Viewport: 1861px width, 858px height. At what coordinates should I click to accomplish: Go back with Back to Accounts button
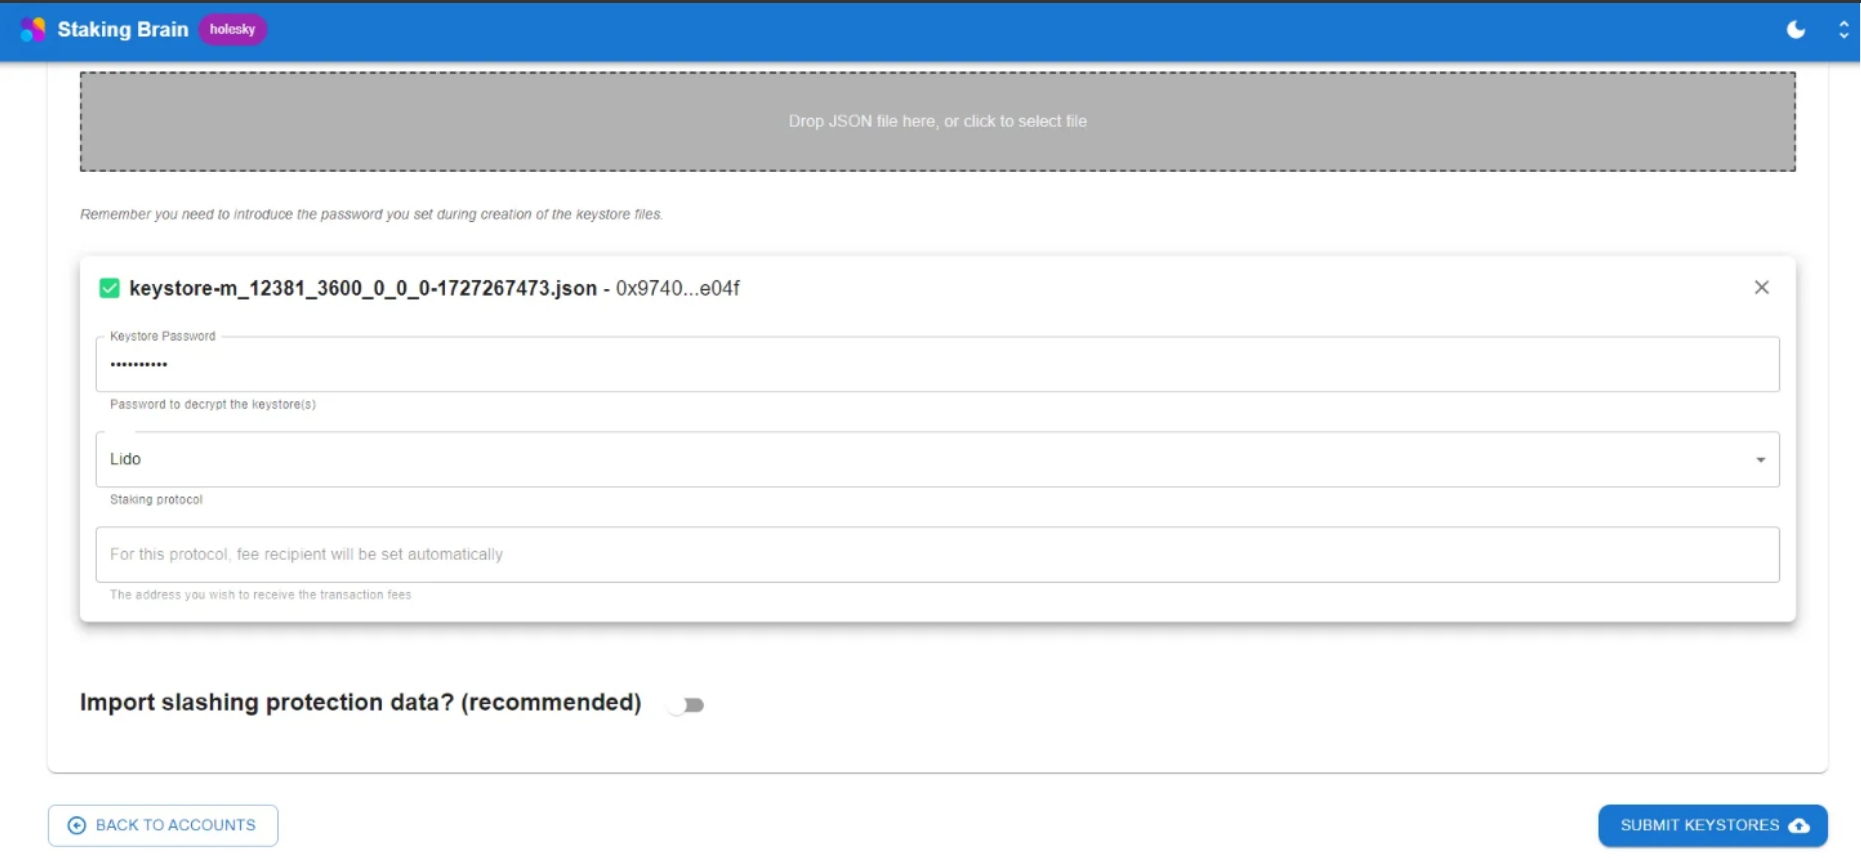click(163, 826)
